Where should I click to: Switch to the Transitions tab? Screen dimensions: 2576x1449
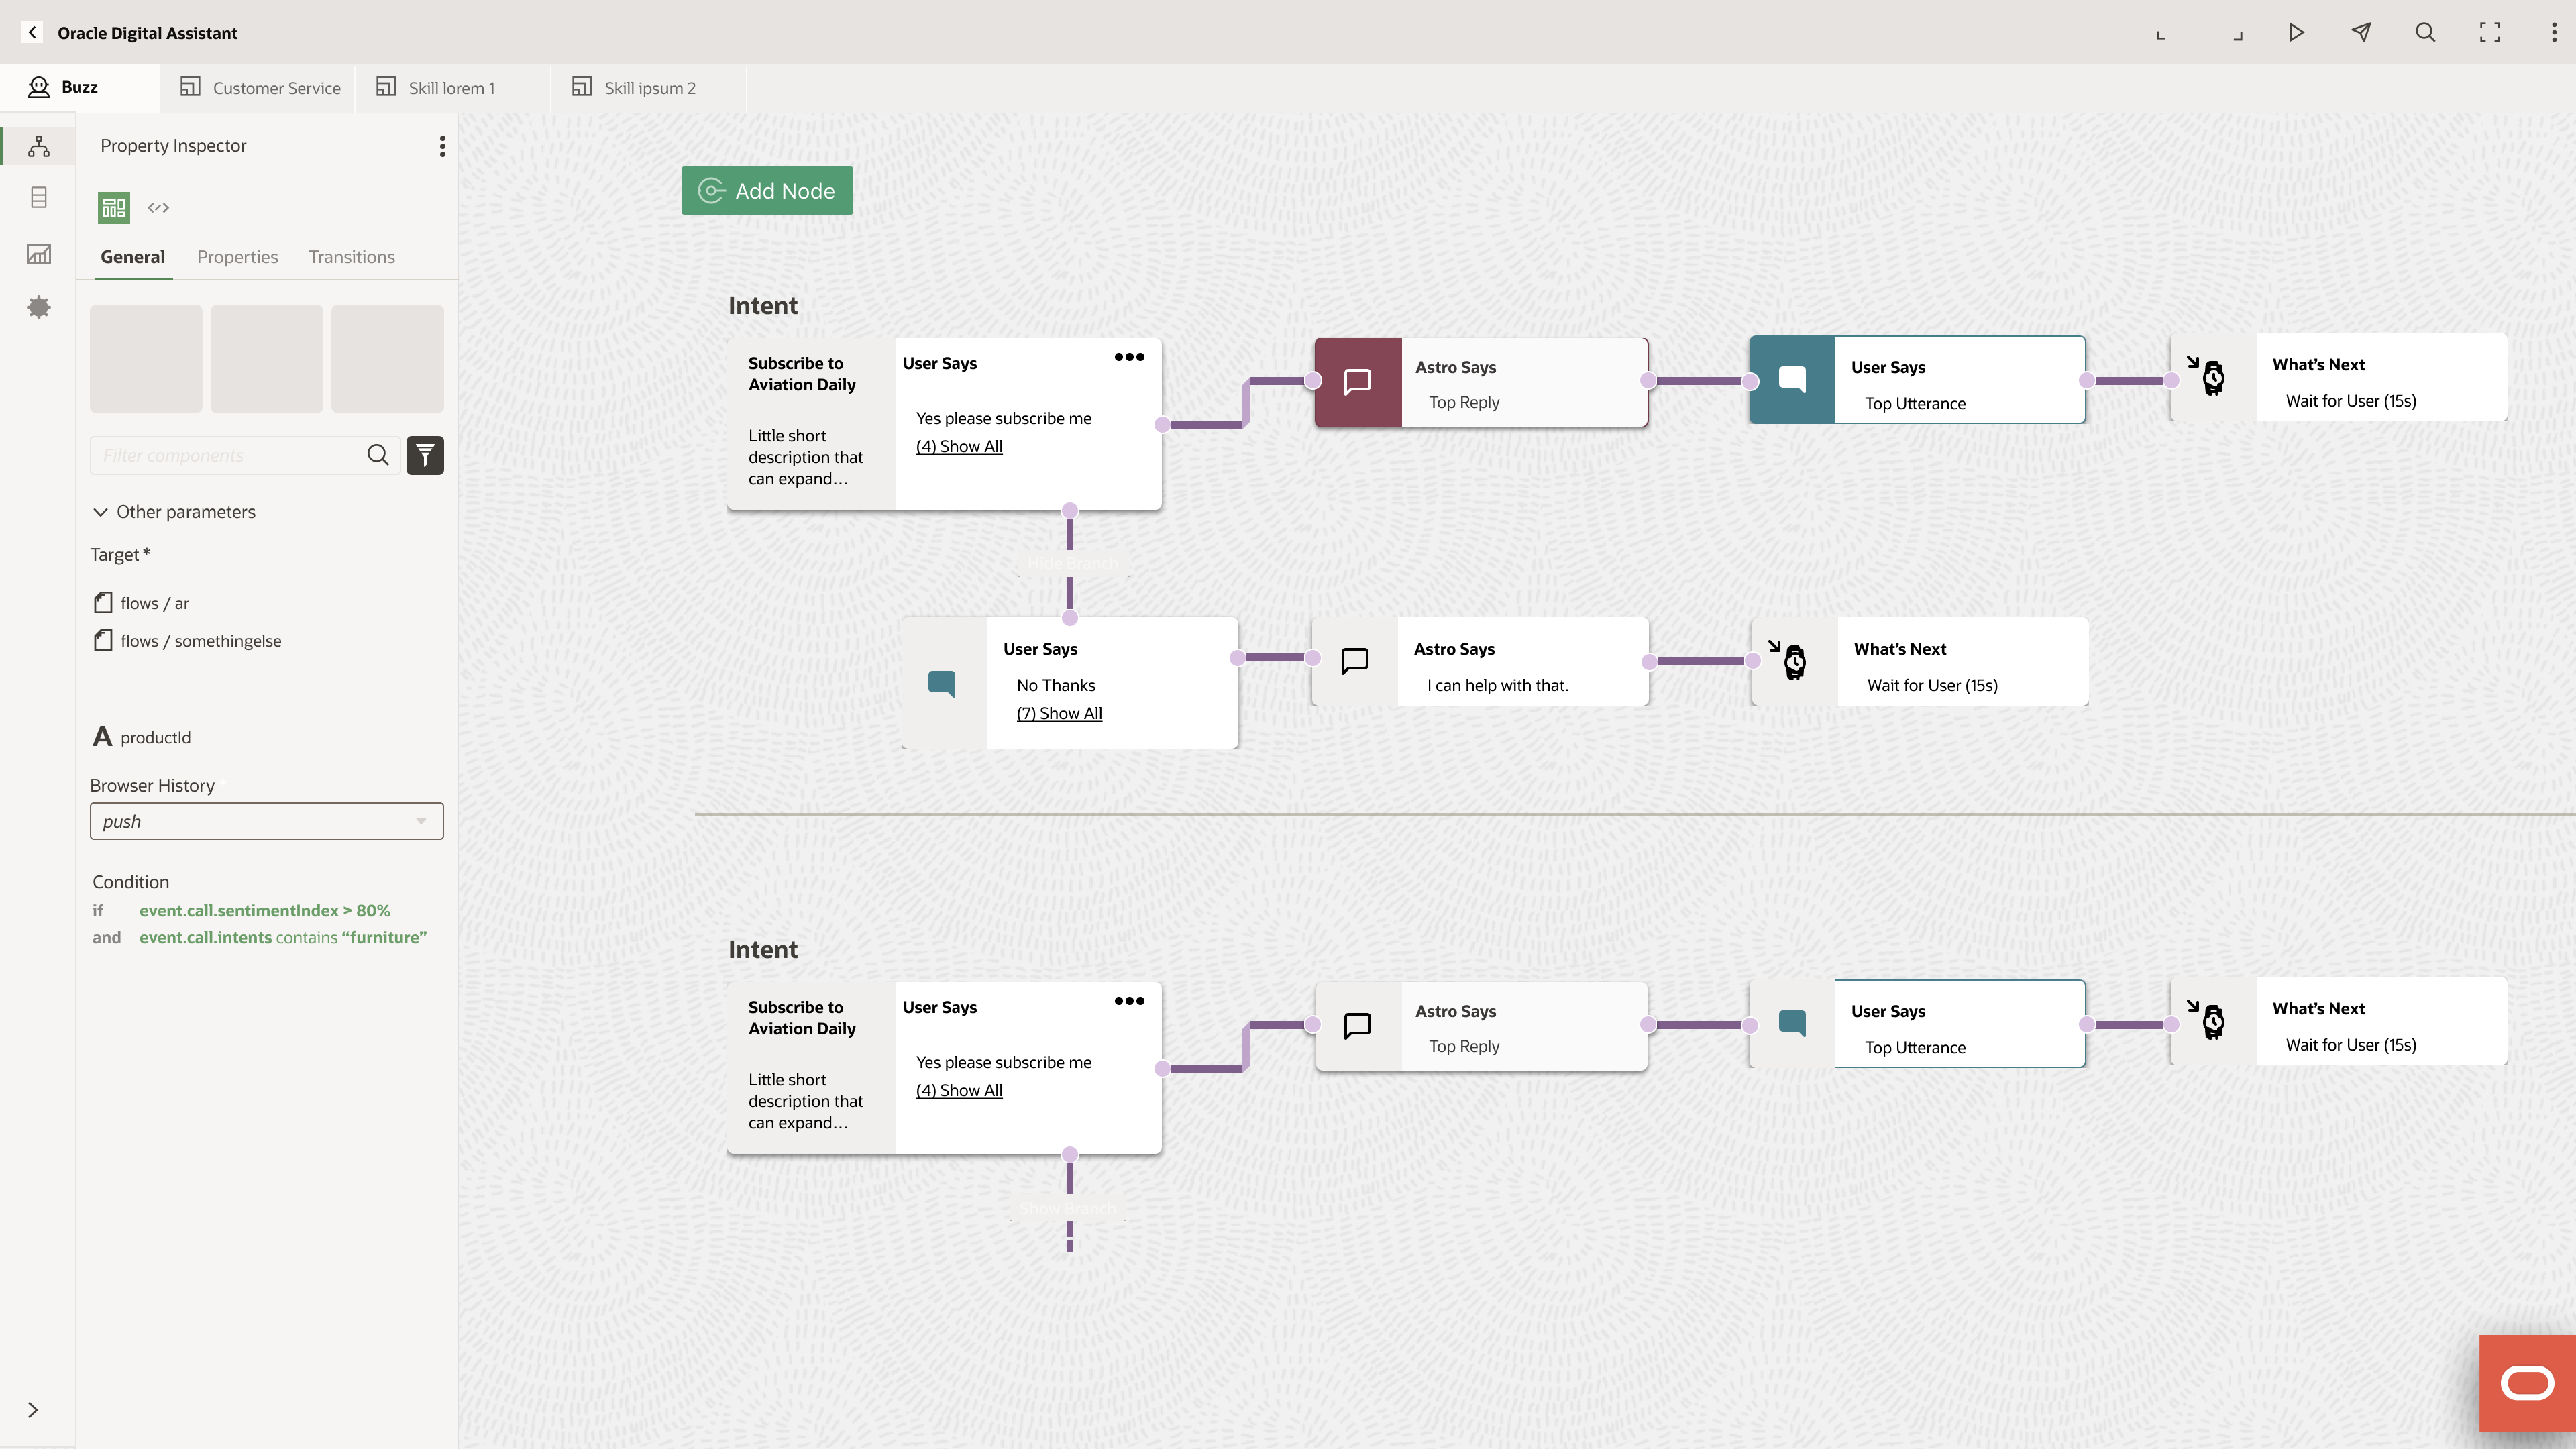pos(352,257)
